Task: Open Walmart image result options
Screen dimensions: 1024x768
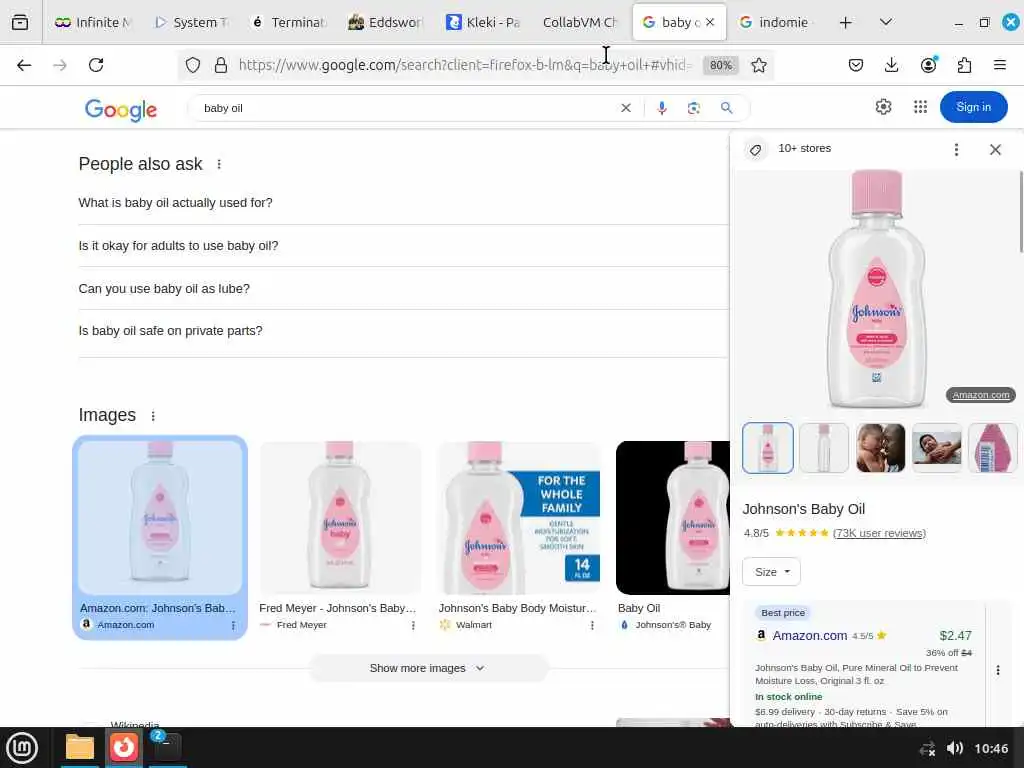Action: coord(592,626)
